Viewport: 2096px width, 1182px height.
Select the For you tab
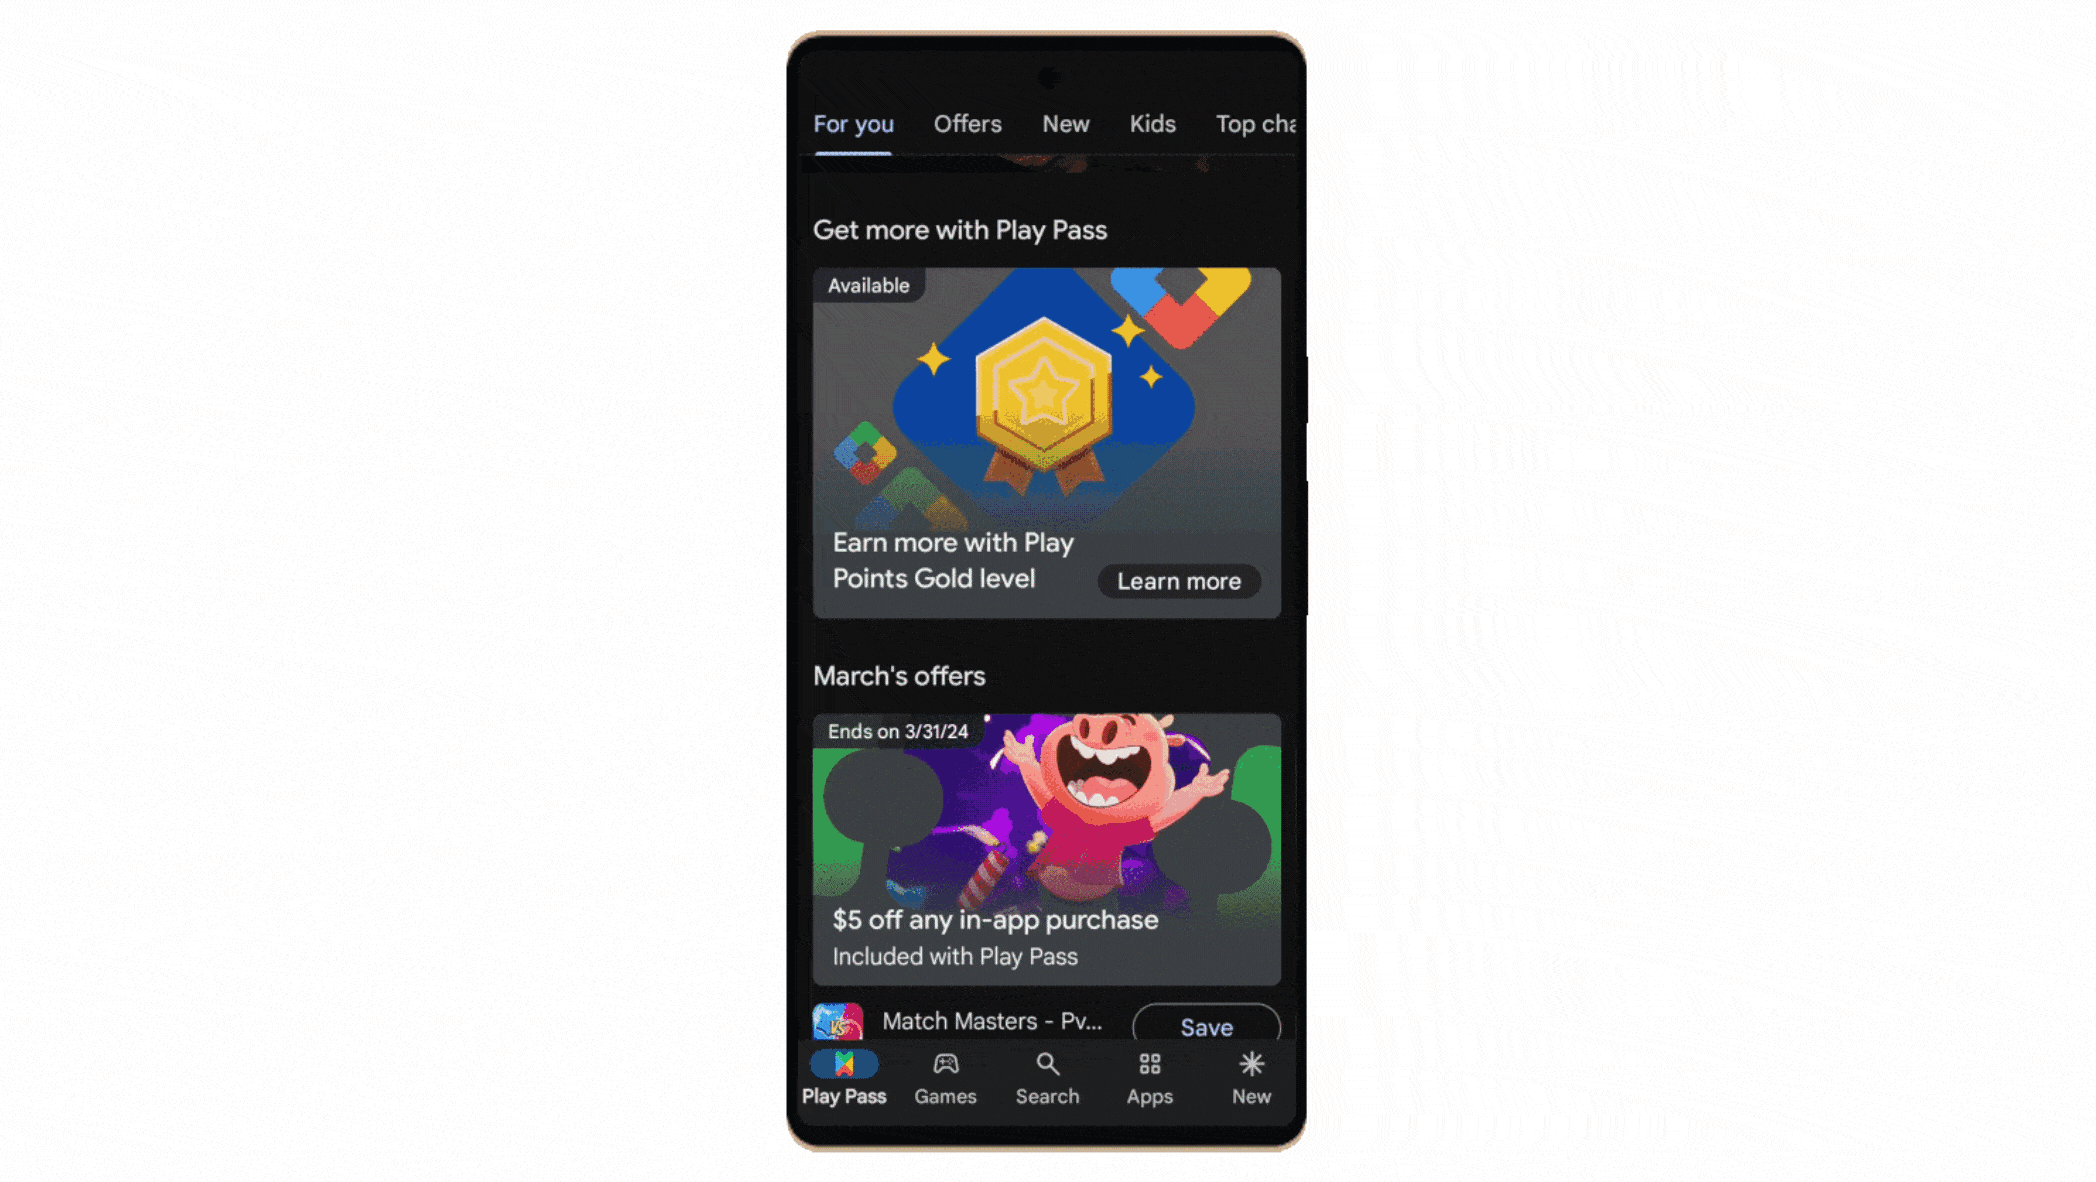(852, 122)
